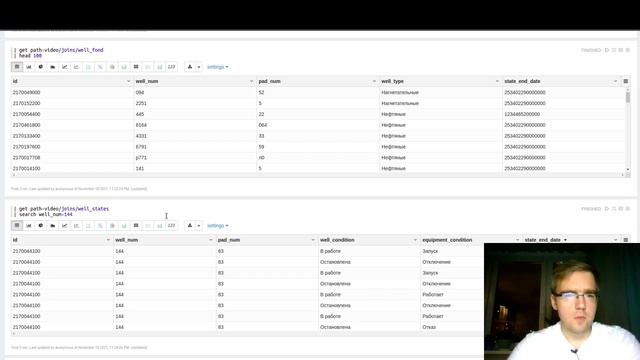Open state_end_date column menu in well_fond table
Screen dimensions: 640x360
pos(615,81)
